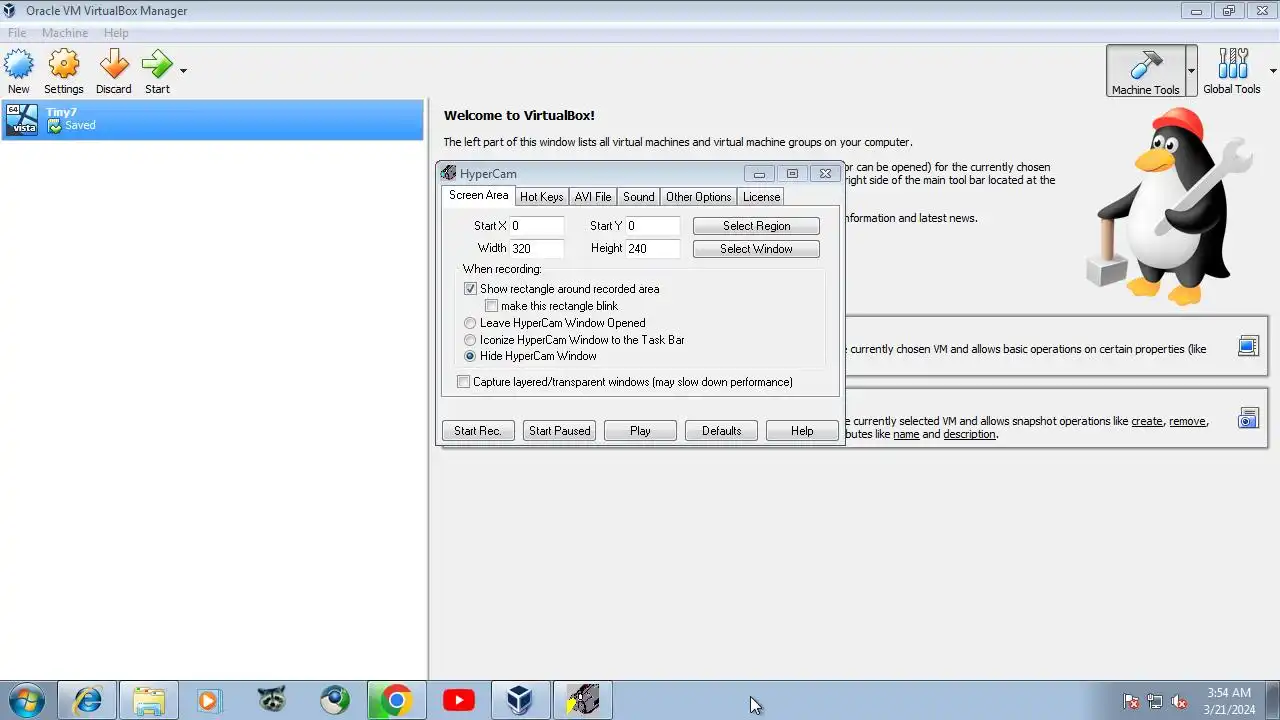Click the Height input field
Image resolution: width=1280 pixels, height=720 pixels.
(x=653, y=248)
